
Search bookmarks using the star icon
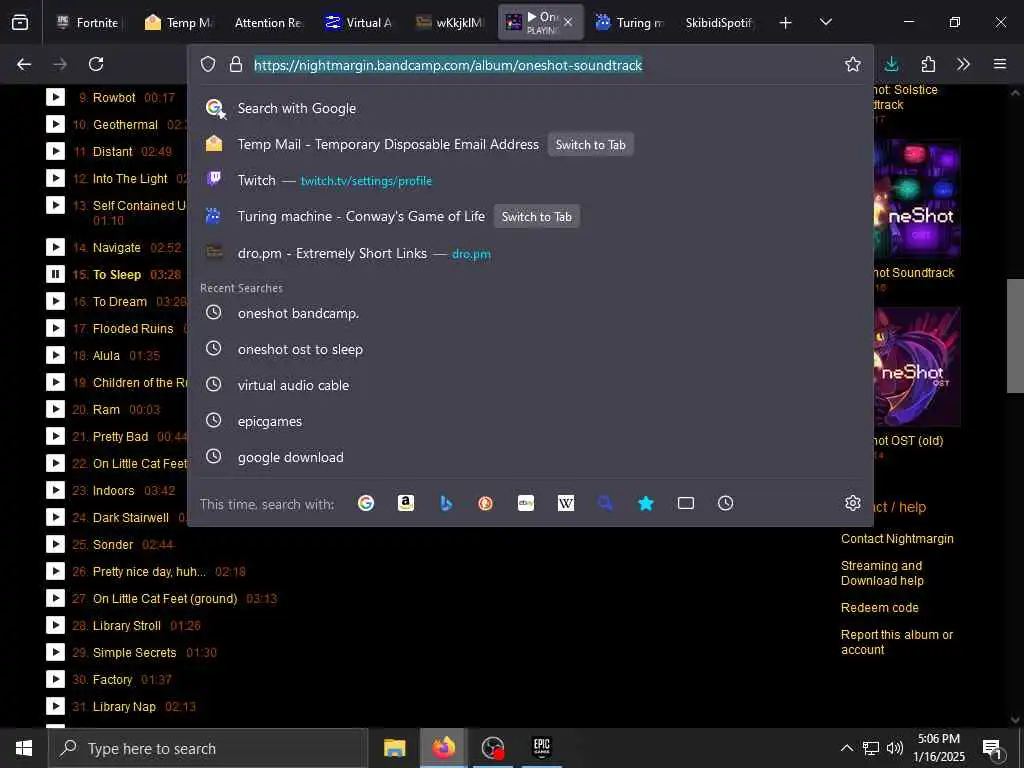(x=646, y=504)
